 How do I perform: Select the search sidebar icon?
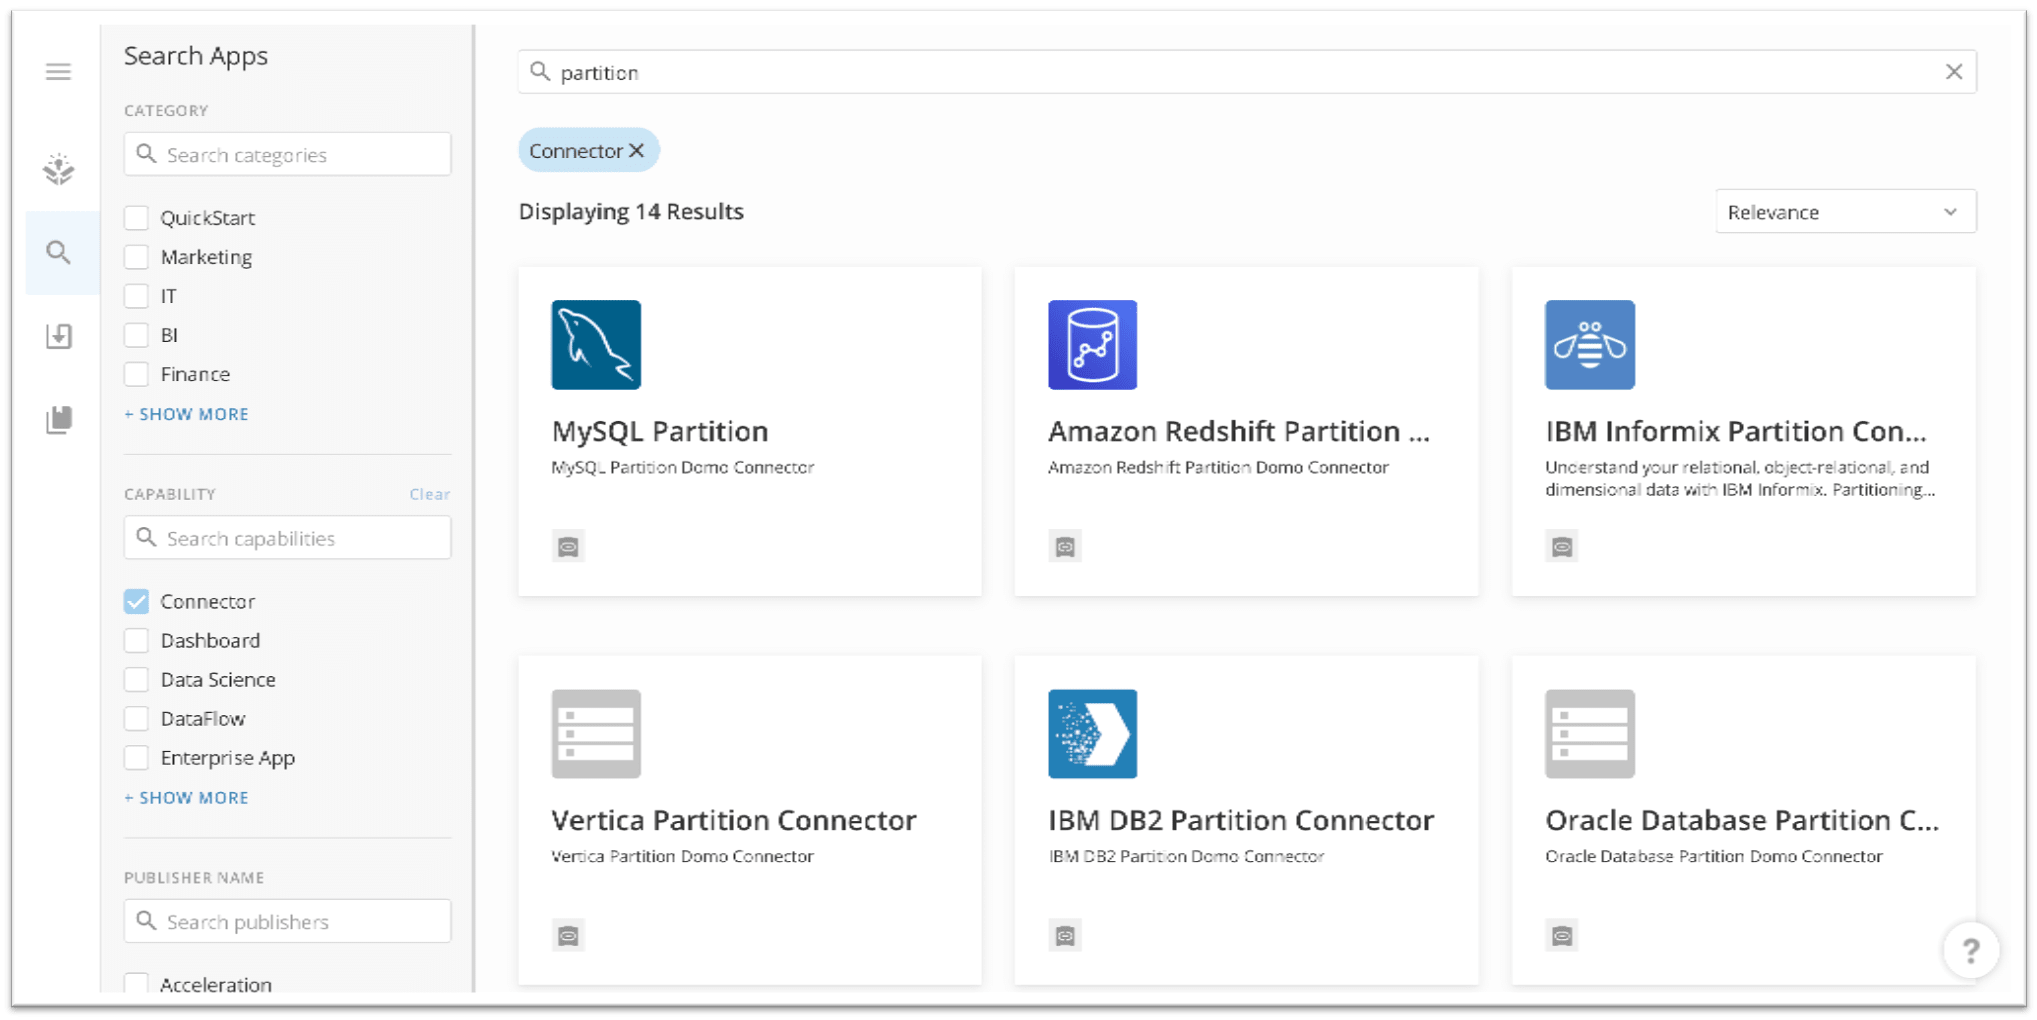(x=59, y=252)
